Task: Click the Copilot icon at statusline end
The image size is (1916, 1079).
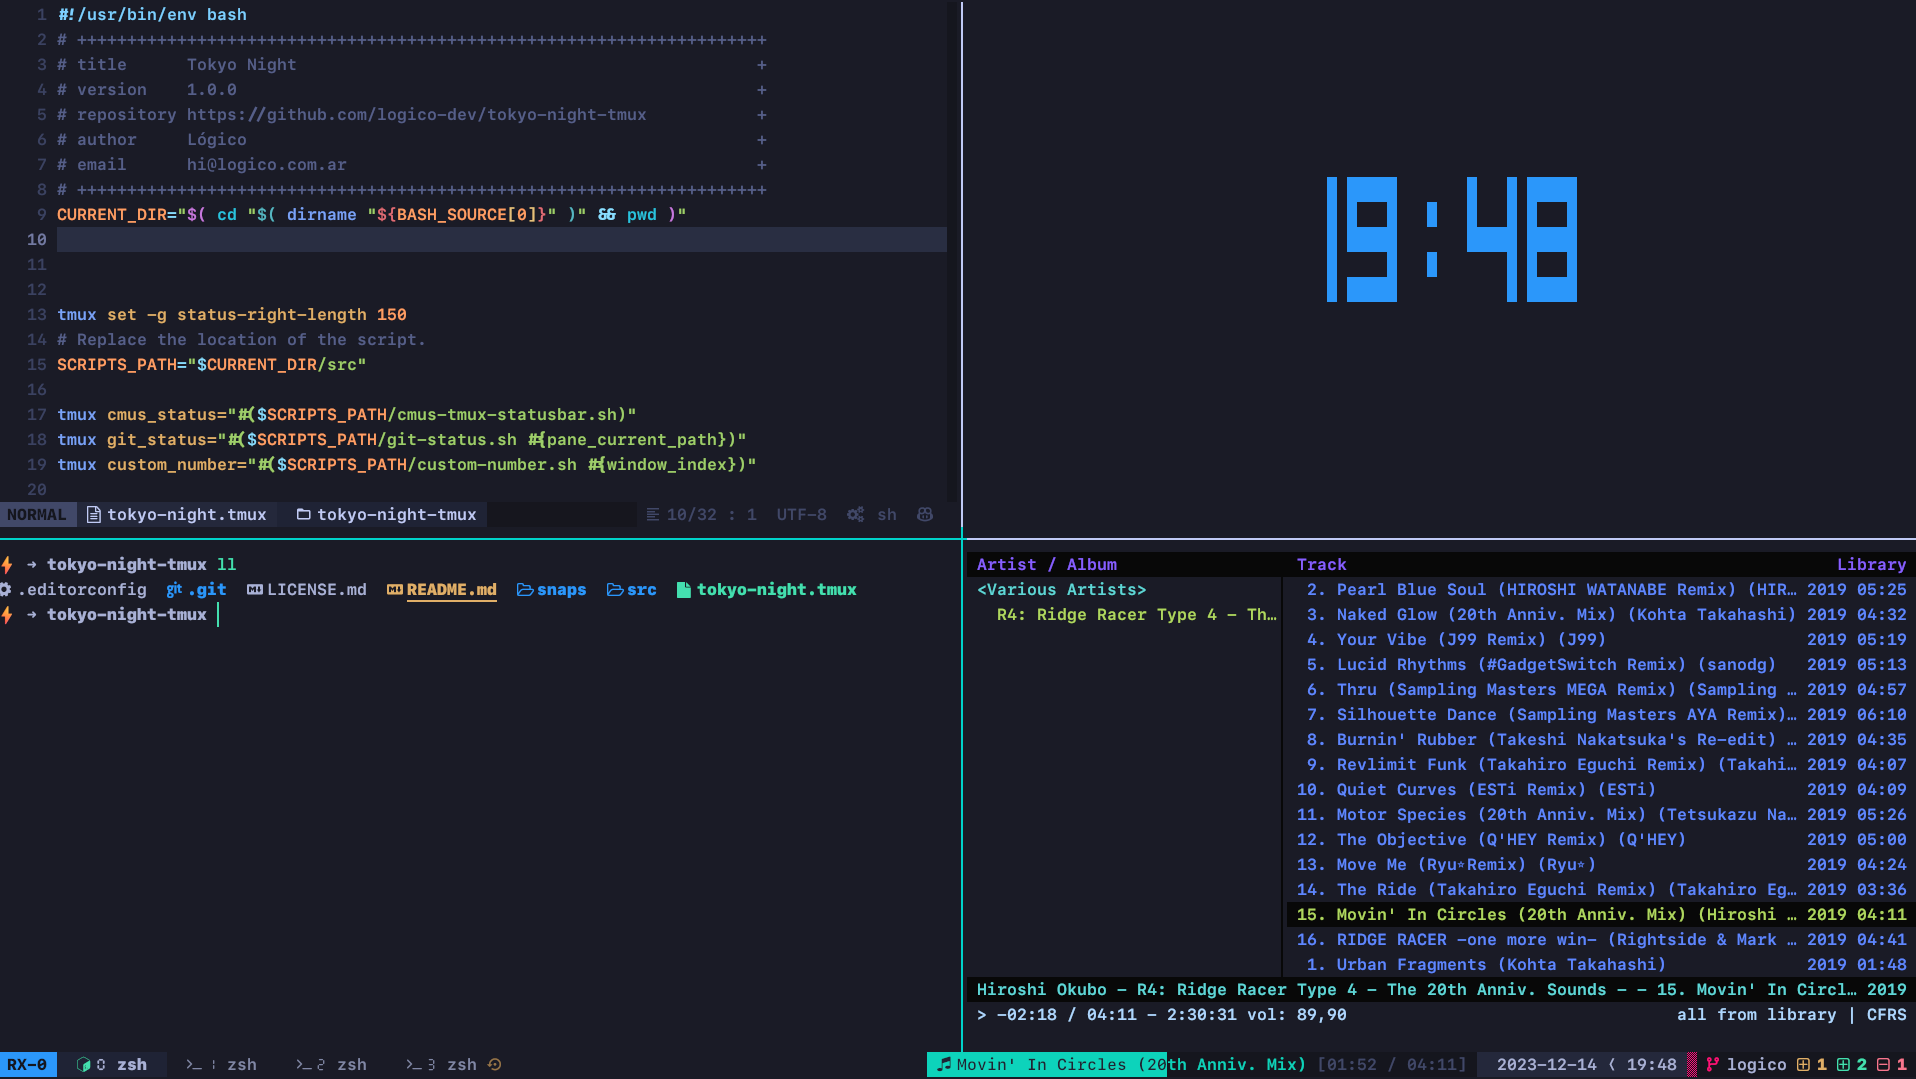Action: (x=925, y=515)
